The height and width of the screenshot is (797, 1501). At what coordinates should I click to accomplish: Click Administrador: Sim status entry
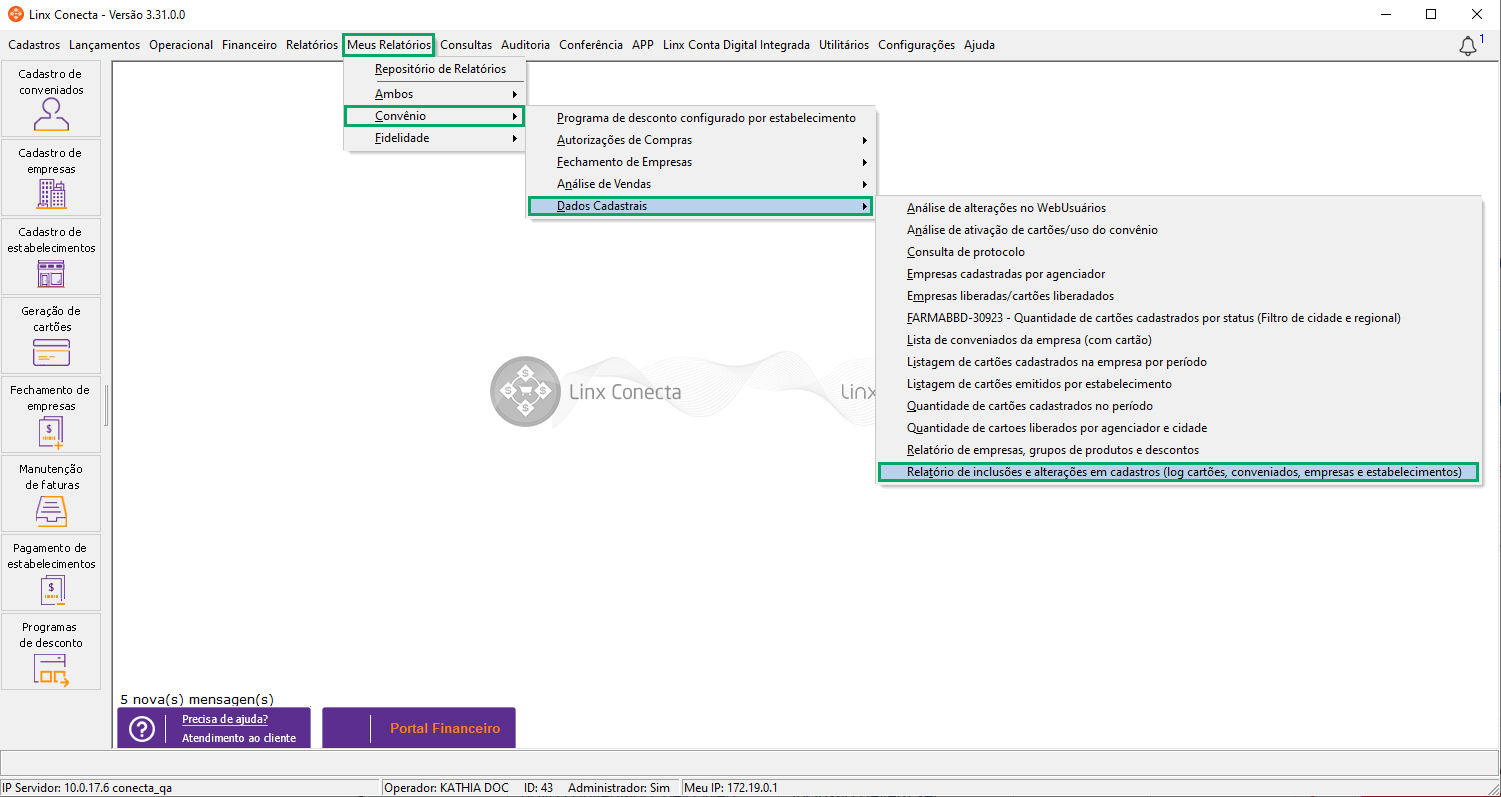click(x=619, y=788)
